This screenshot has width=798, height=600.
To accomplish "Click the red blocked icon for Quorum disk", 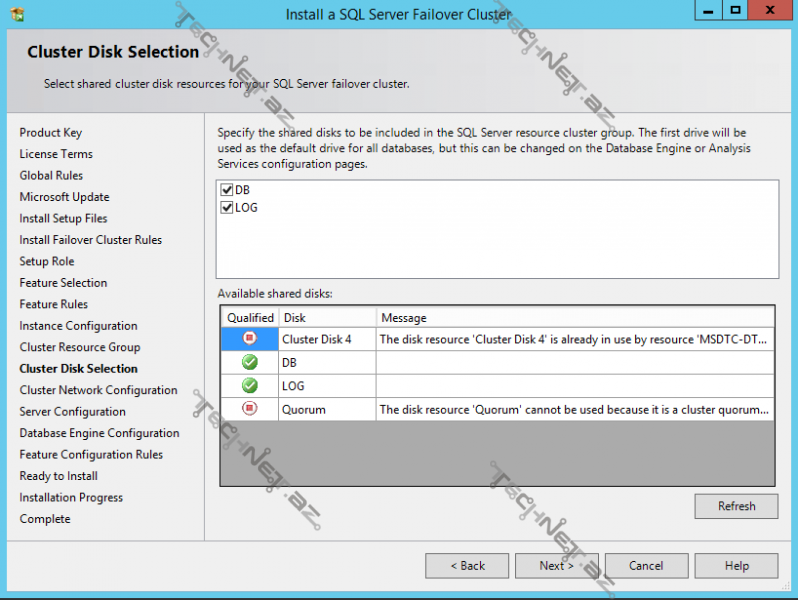I will [x=250, y=409].
